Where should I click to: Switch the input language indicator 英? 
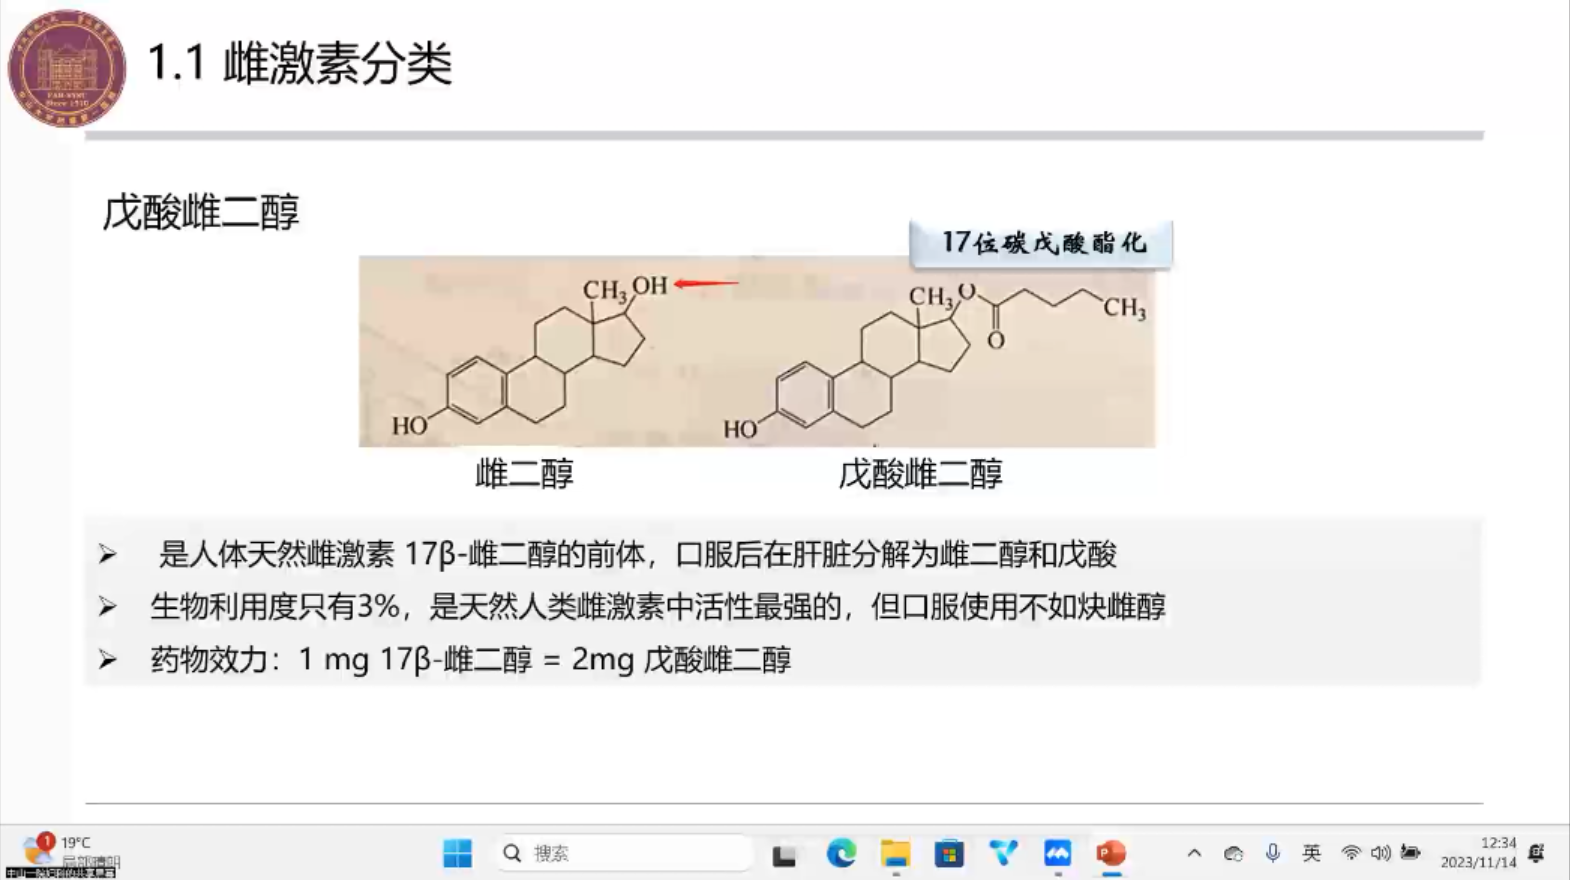coord(1311,853)
